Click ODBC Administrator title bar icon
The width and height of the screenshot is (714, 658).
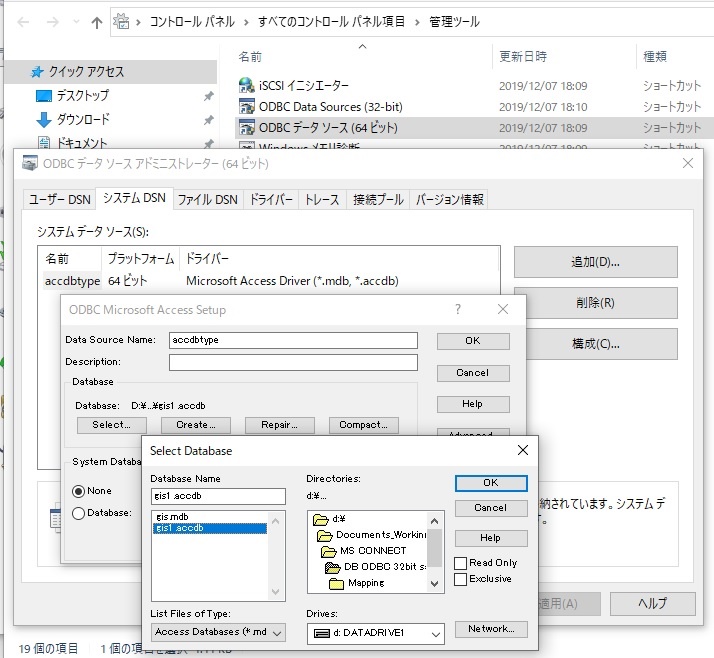click(x=30, y=163)
